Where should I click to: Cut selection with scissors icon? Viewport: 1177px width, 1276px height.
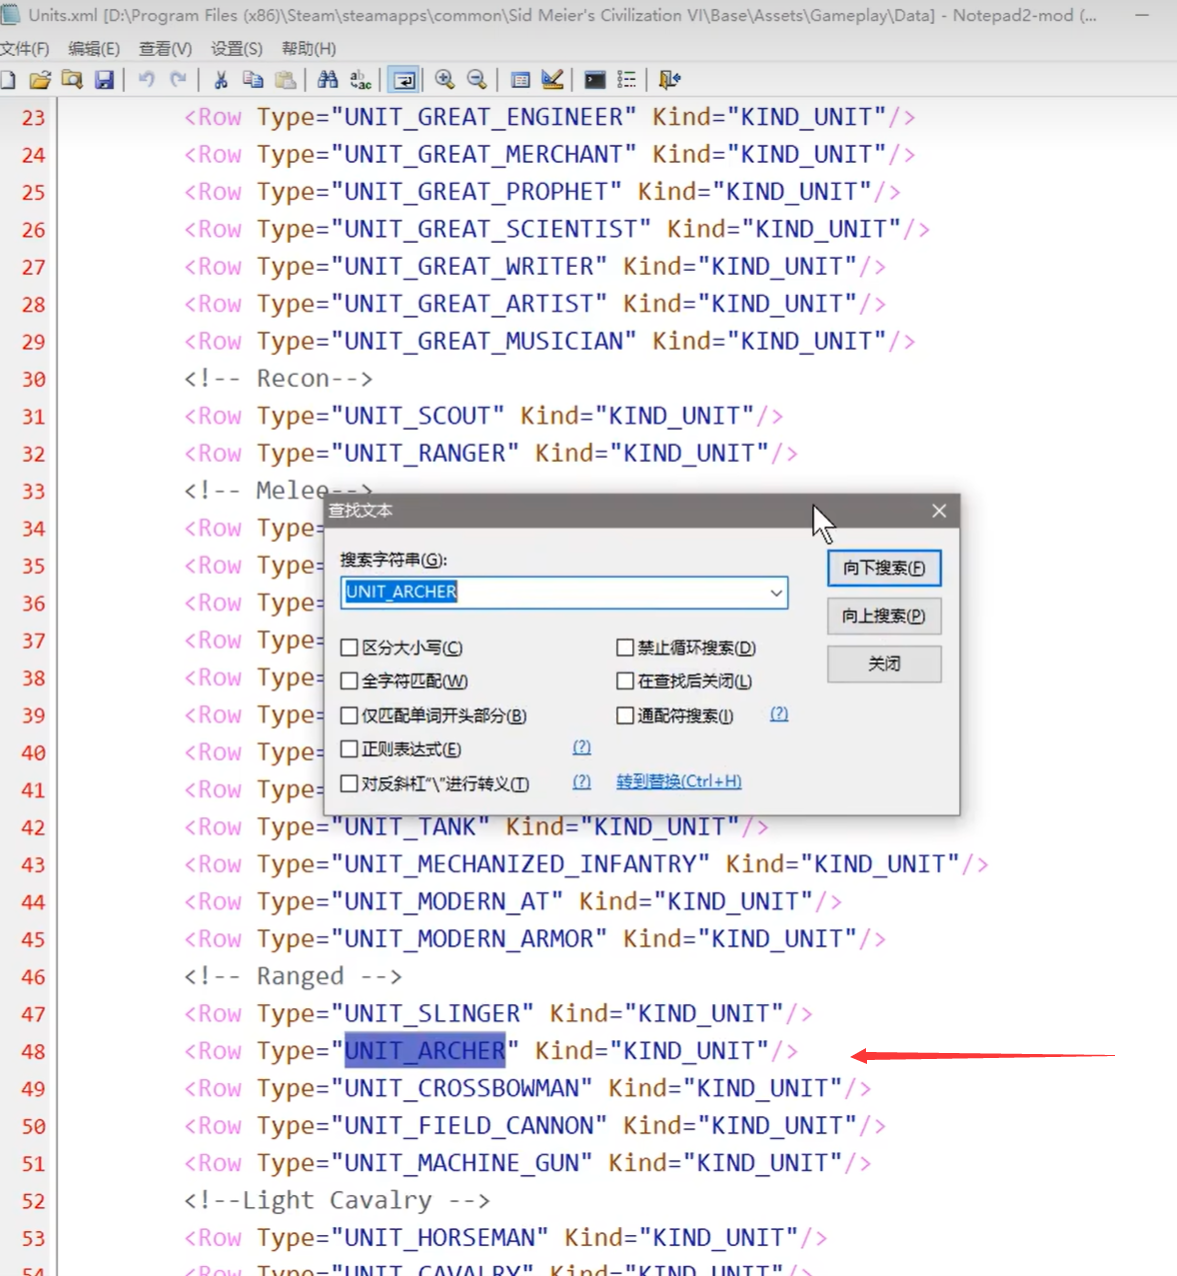[221, 80]
